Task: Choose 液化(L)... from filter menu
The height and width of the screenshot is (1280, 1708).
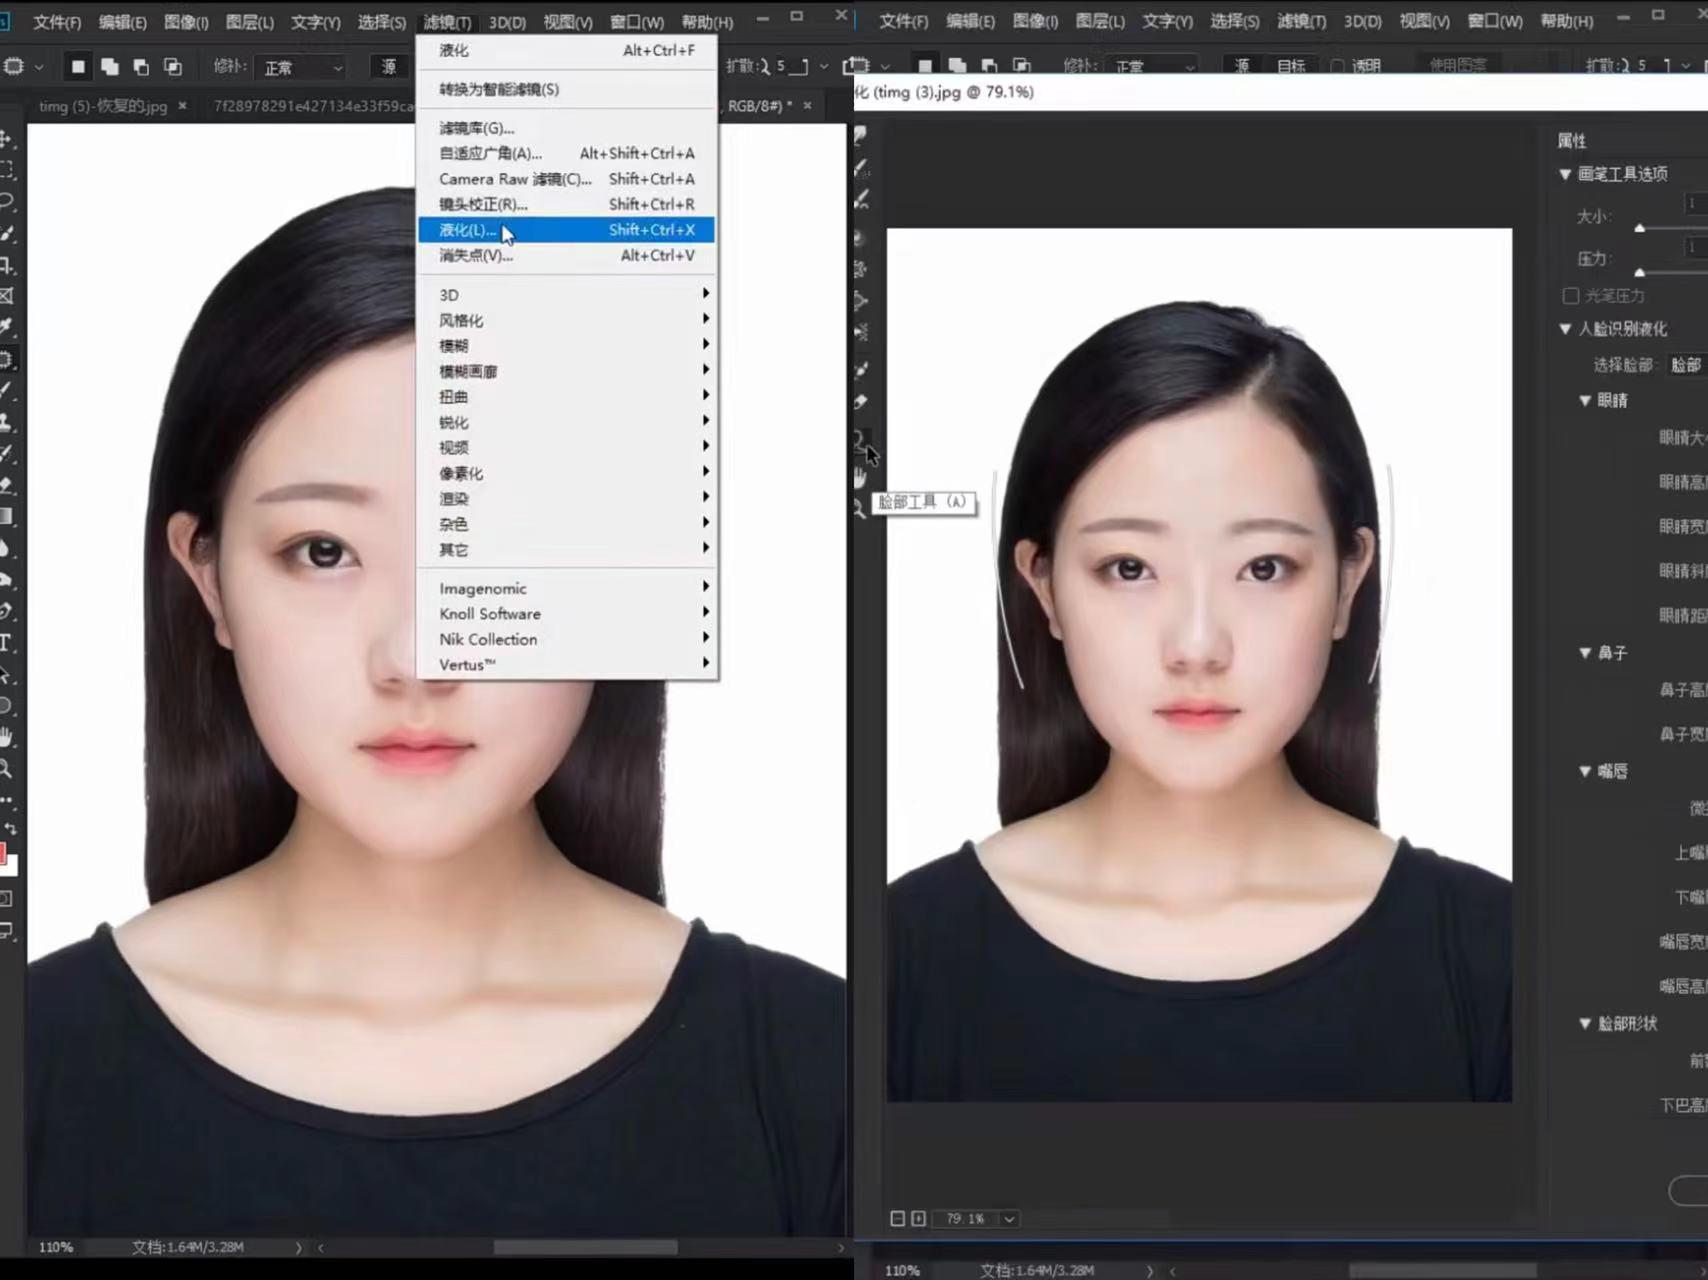Action: [566, 230]
